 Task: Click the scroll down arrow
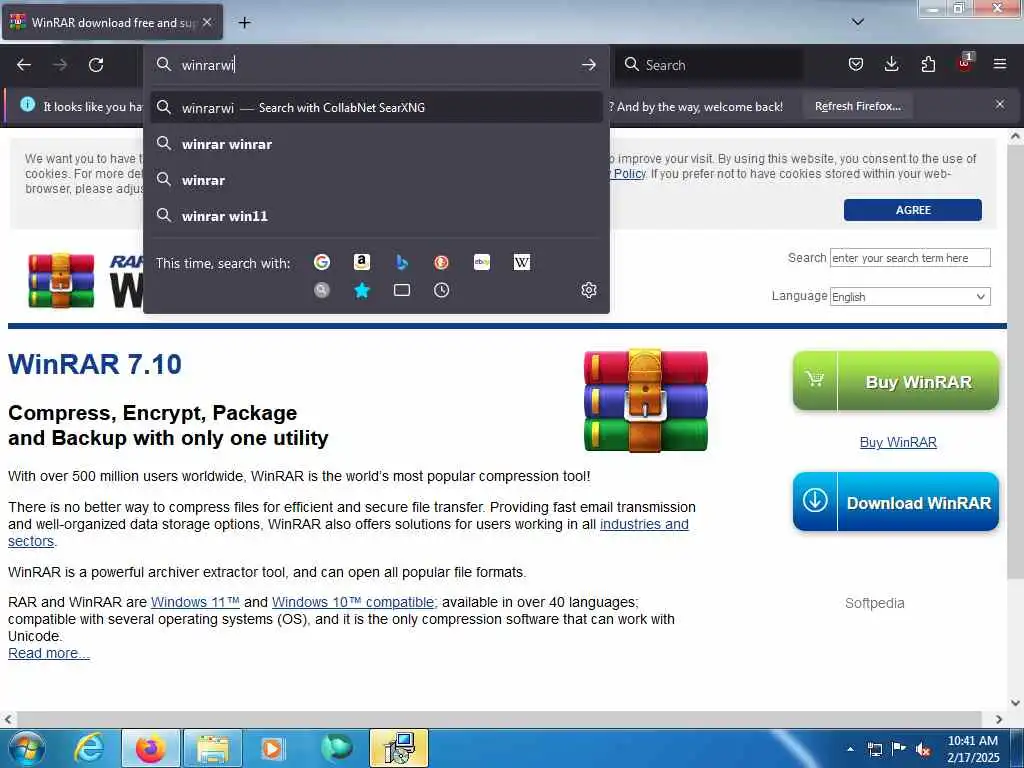click(1015, 703)
